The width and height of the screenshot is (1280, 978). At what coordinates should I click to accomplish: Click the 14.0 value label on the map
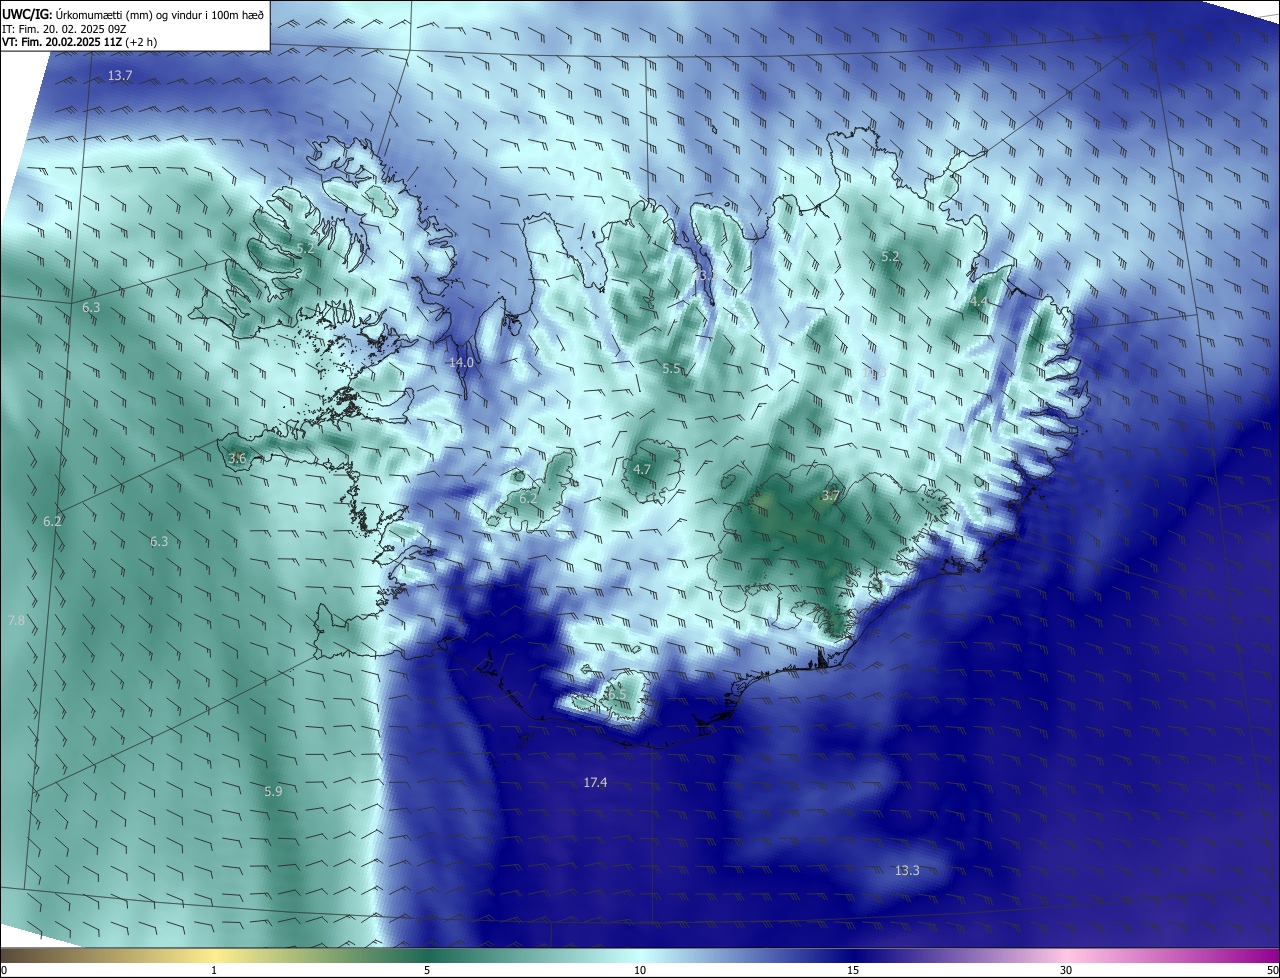pos(461,362)
